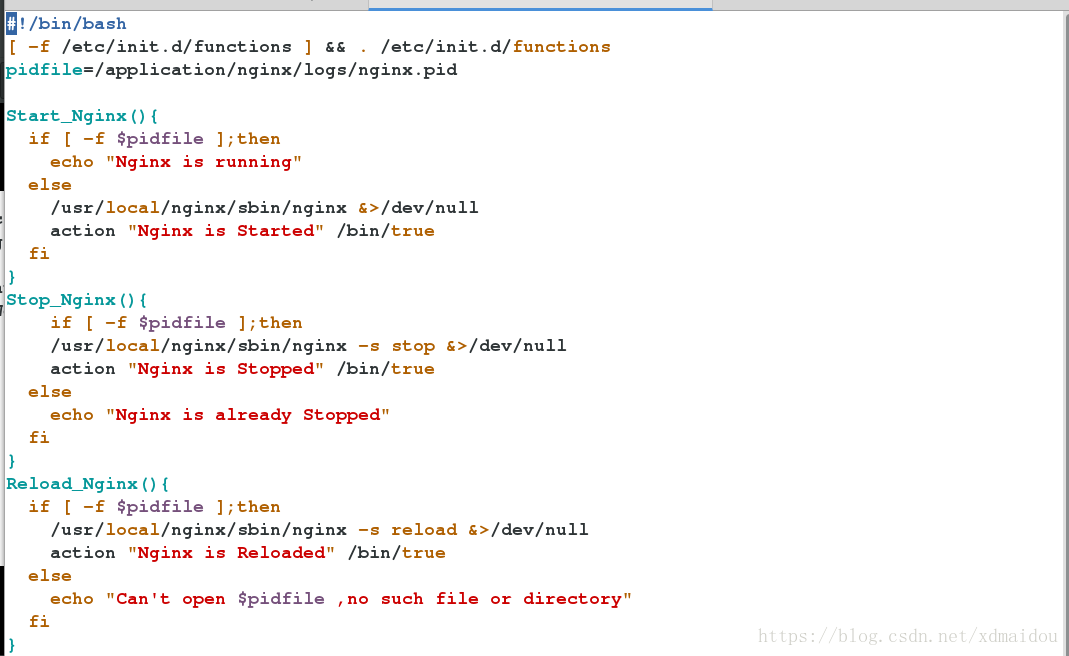Click the echo "Nginx is already Stopped" line
This screenshot has height=656, width=1069.
[x=220, y=415]
